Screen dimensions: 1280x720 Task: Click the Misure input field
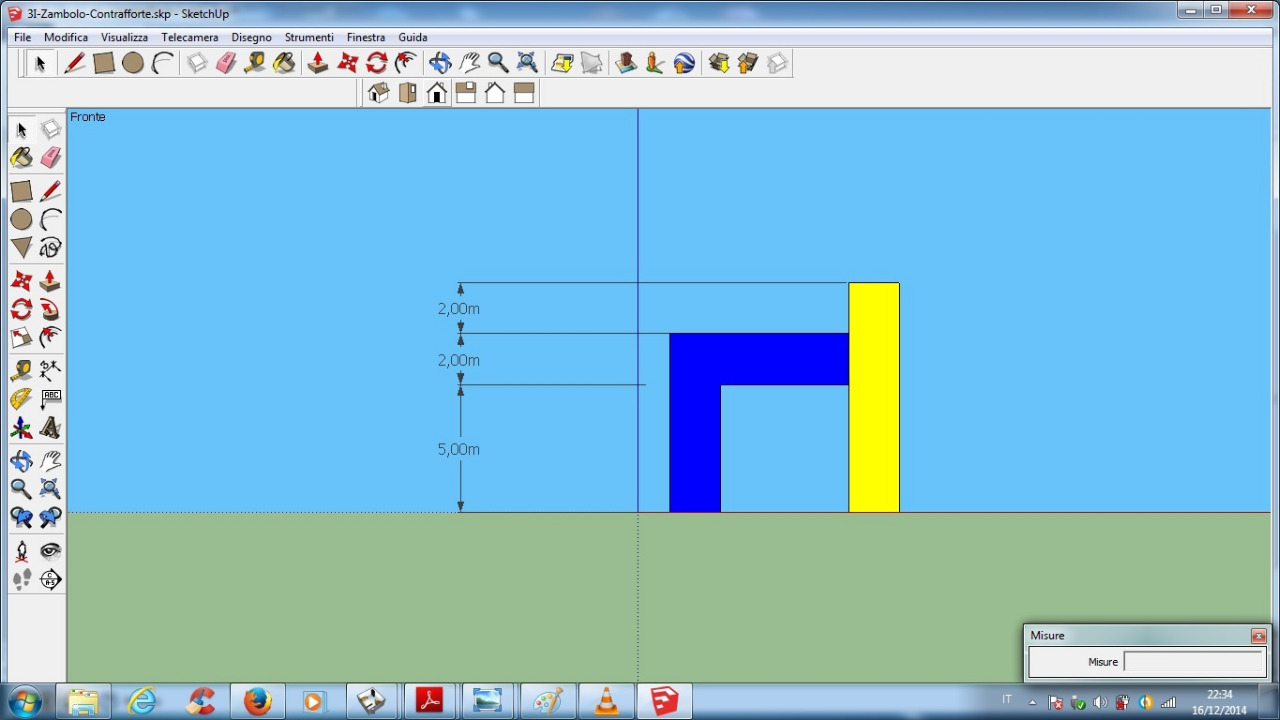point(1194,662)
